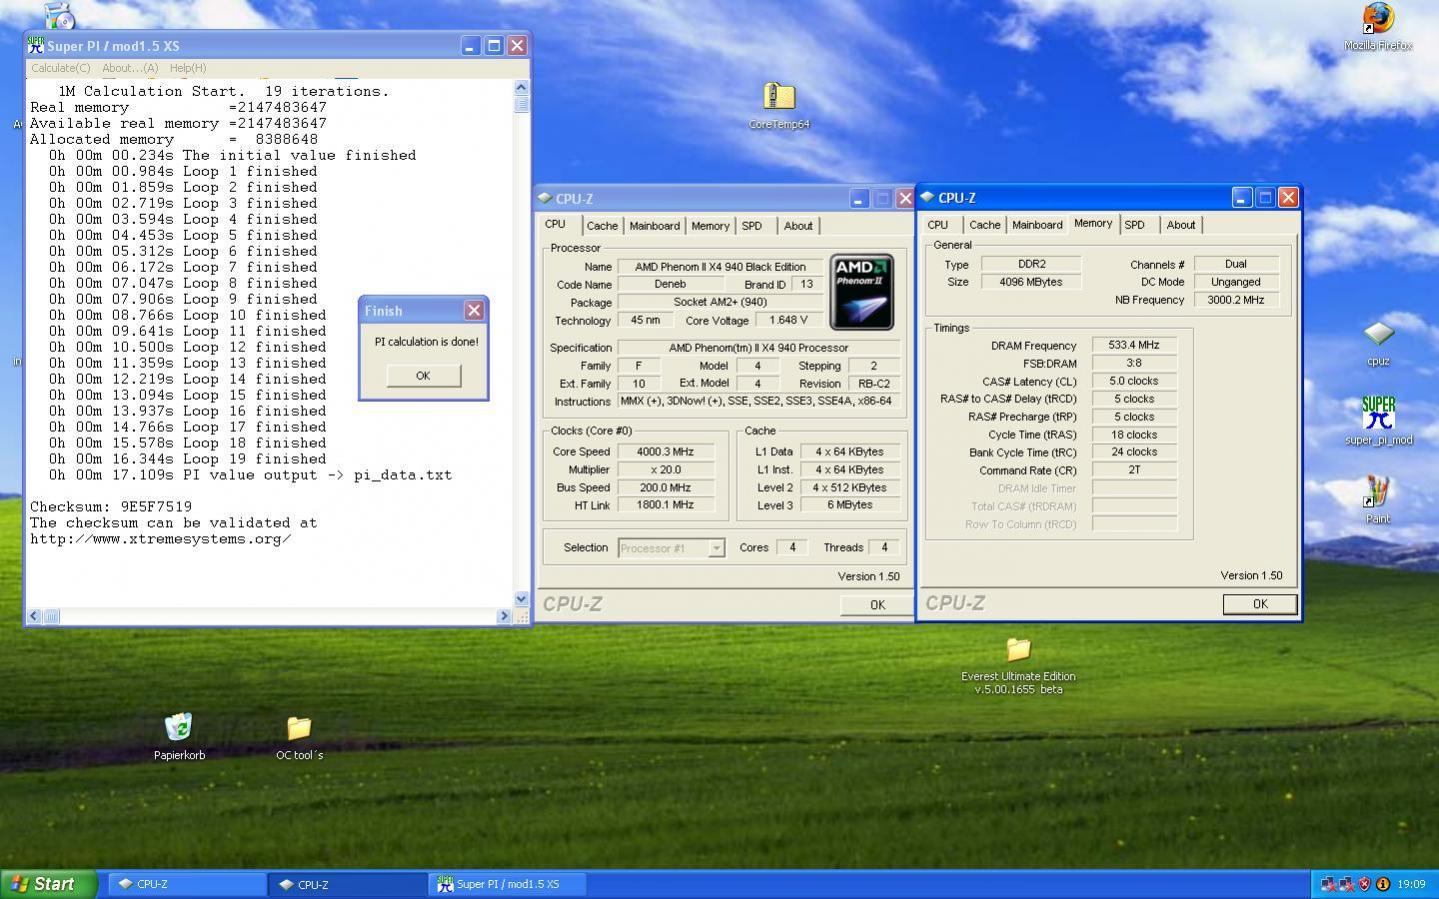
Task: Click the DRAM Frequency value 533.4 MHz
Action: tap(1134, 345)
